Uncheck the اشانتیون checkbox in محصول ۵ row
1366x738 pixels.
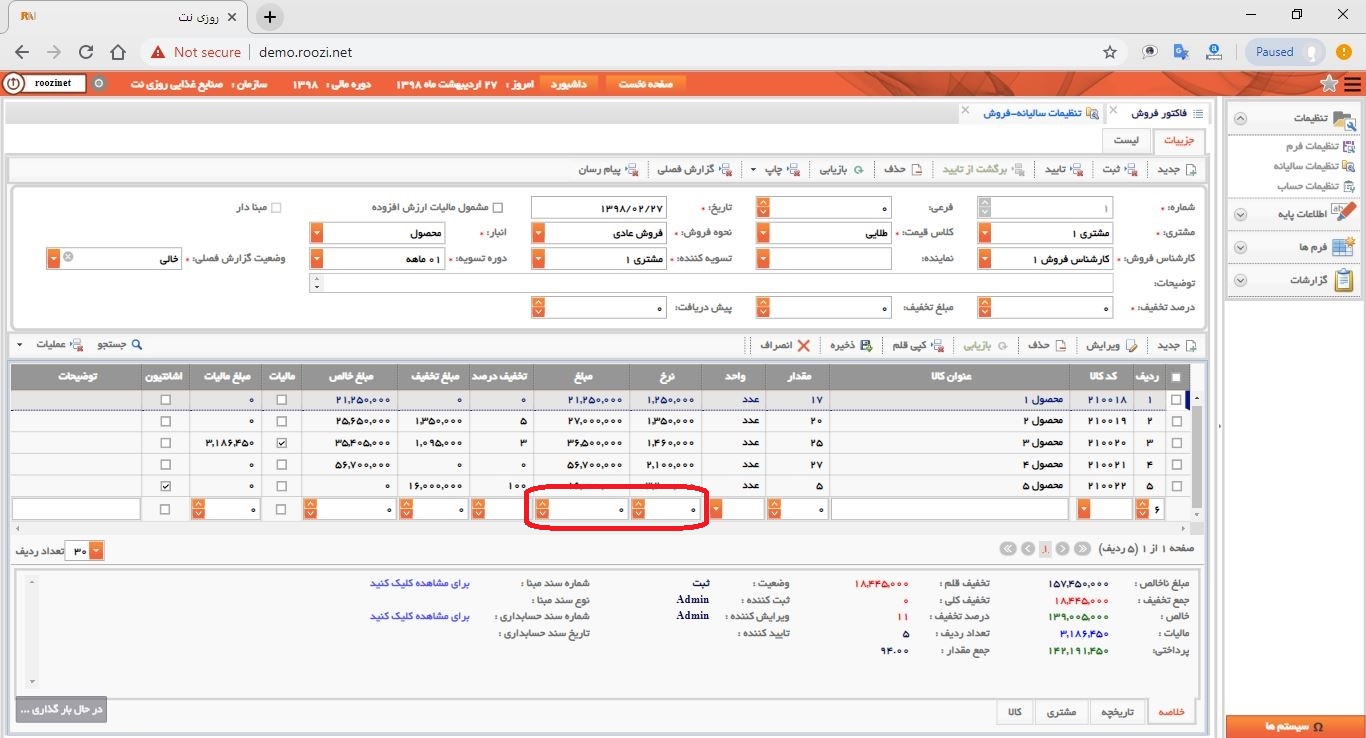click(x=166, y=487)
